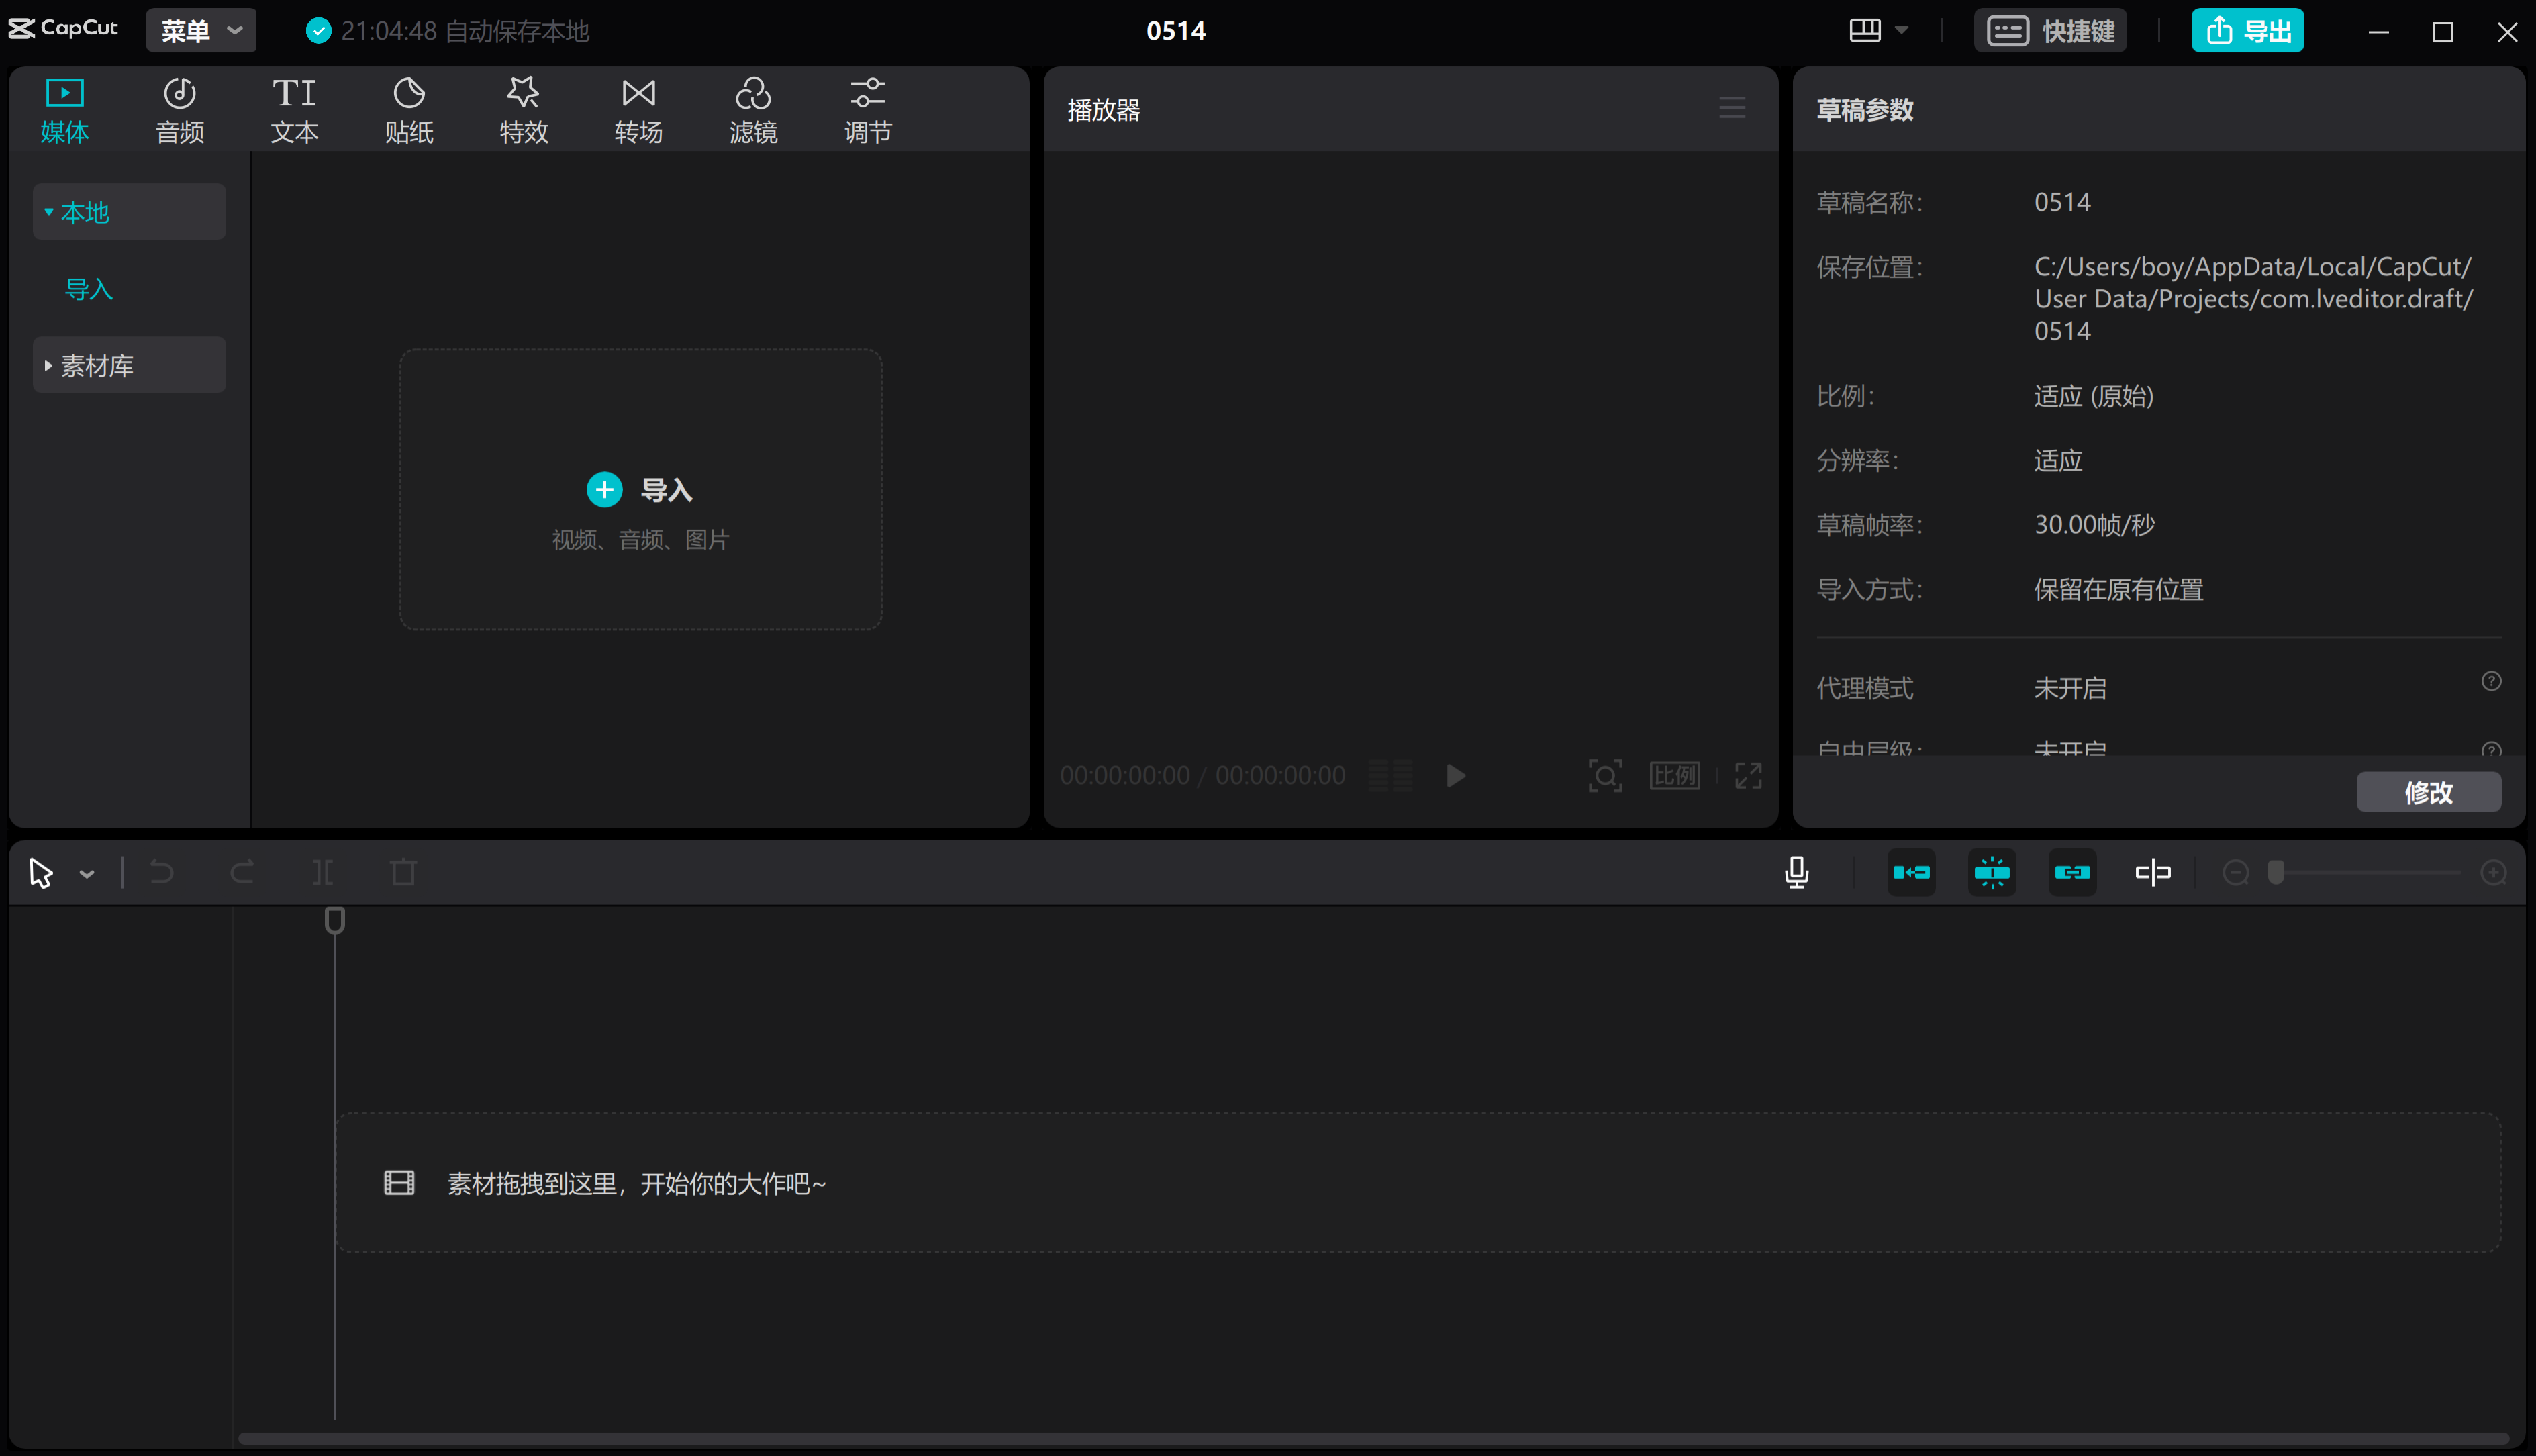This screenshot has width=2536, height=1456.
Task: Open the 菜单 dropdown menu
Action: pyautogui.click(x=201, y=30)
